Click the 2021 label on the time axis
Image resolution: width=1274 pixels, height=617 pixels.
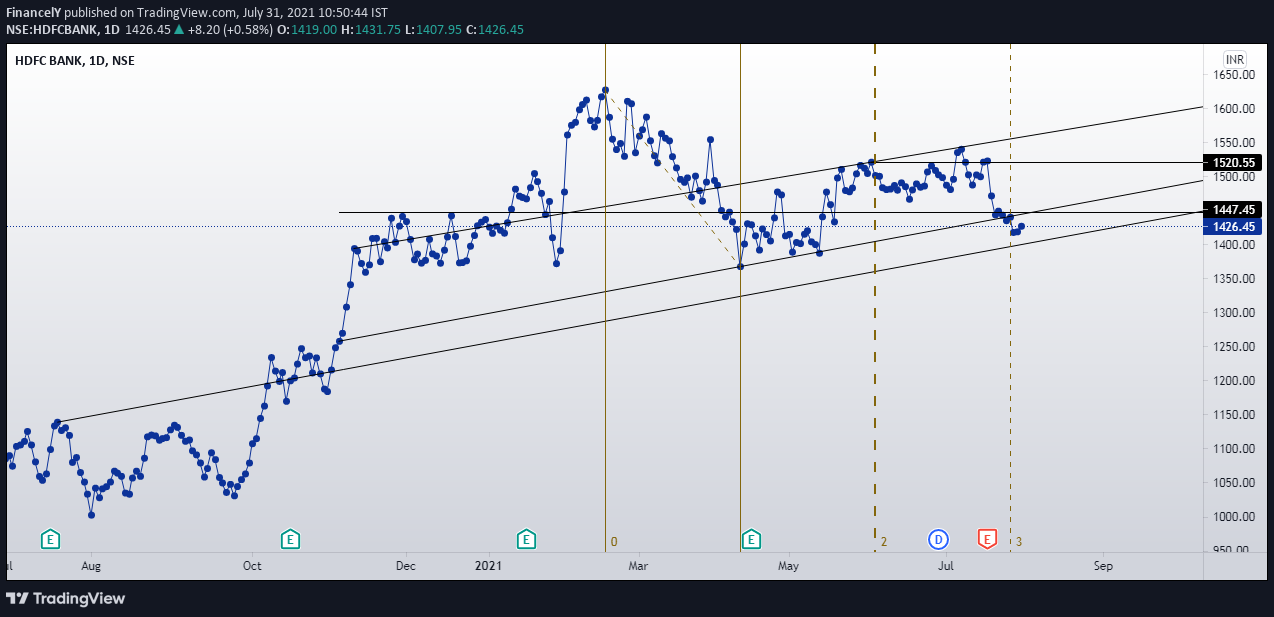click(487, 566)
